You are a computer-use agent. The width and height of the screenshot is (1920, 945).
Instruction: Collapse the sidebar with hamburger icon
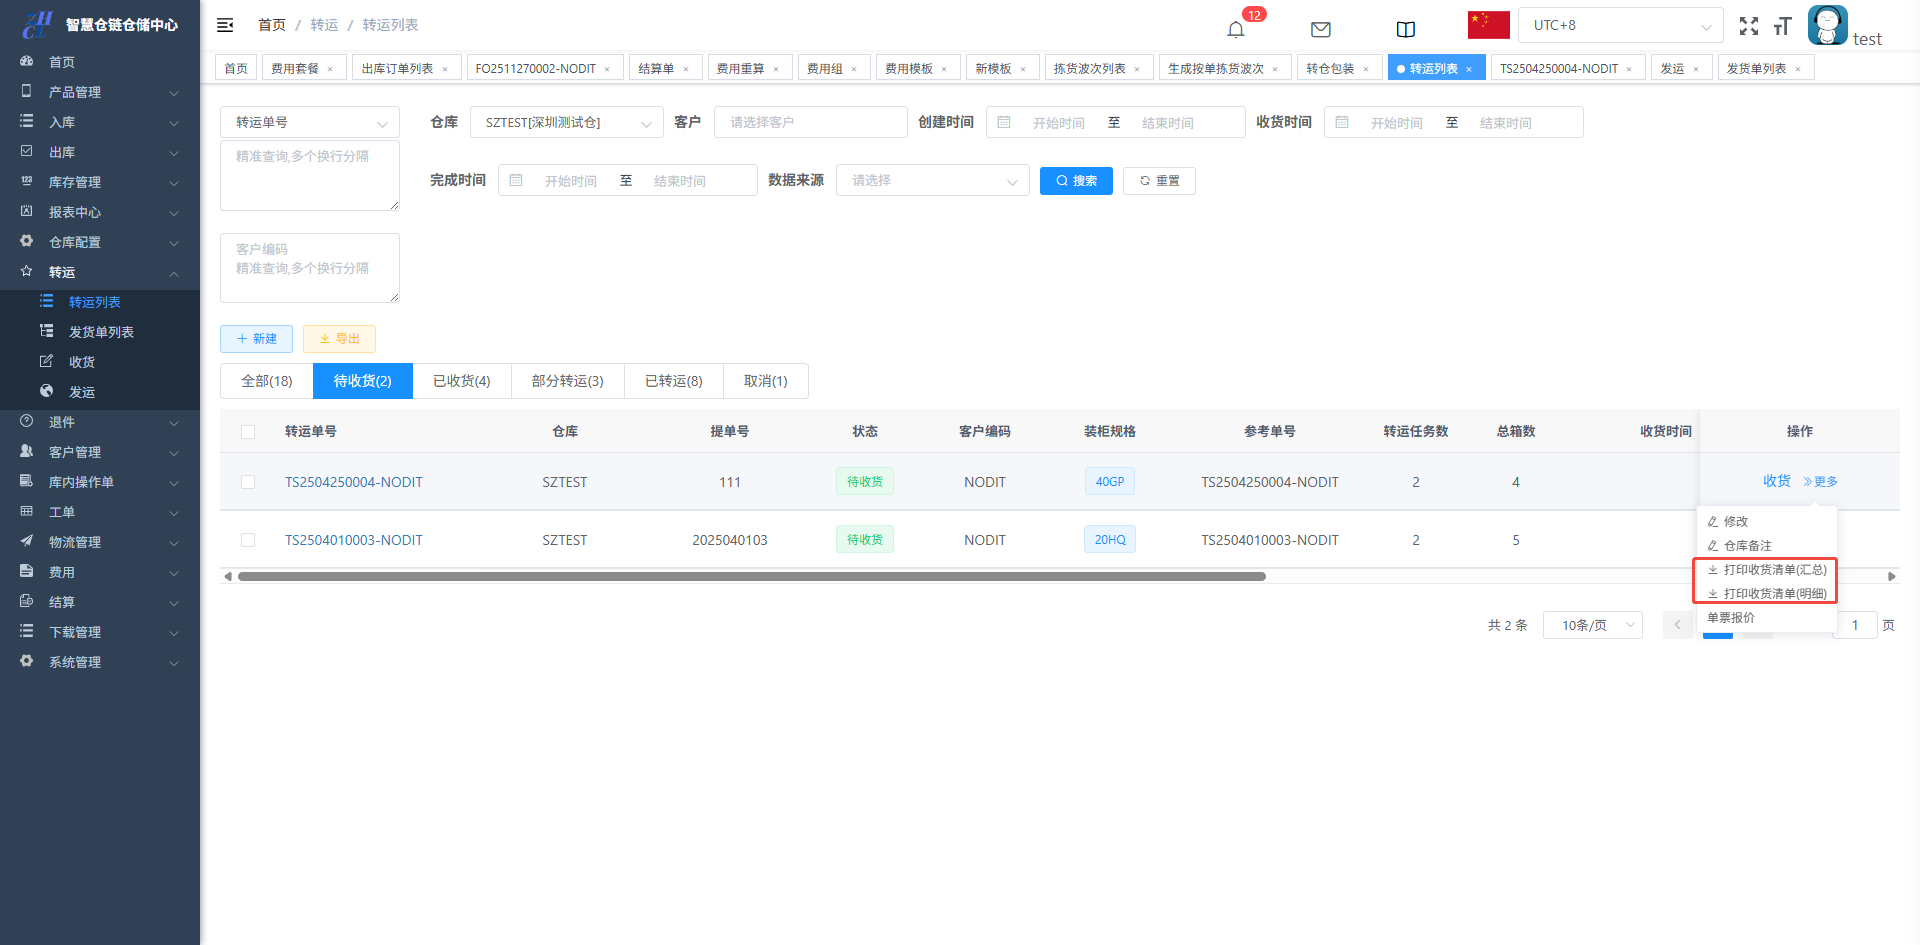(225, 25)
